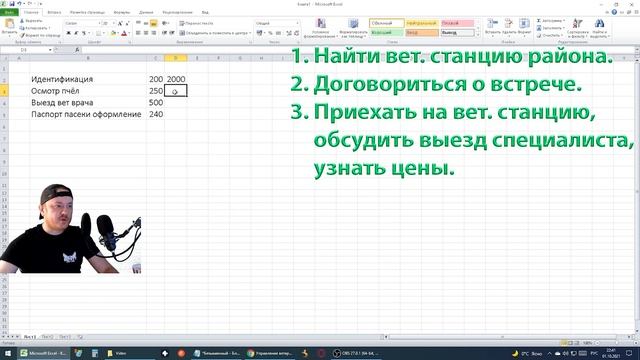The image size is (640, 360).
Task: Click the Name Box showing D3
Action: click(24, 50)
